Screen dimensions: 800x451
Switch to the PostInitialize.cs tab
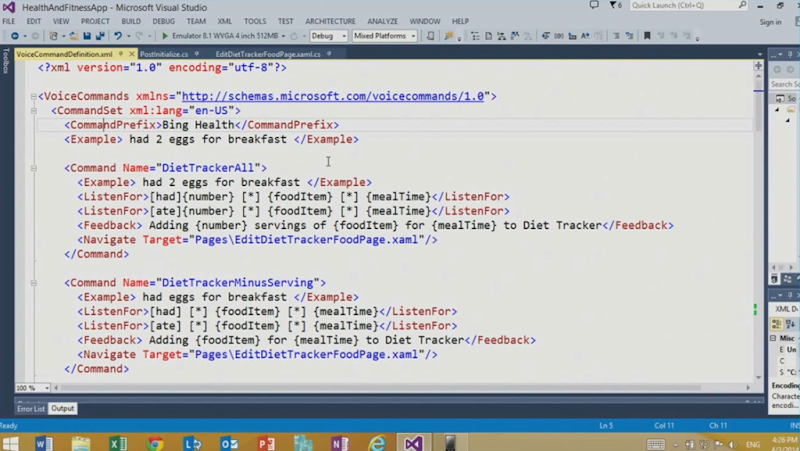(164, 54)
